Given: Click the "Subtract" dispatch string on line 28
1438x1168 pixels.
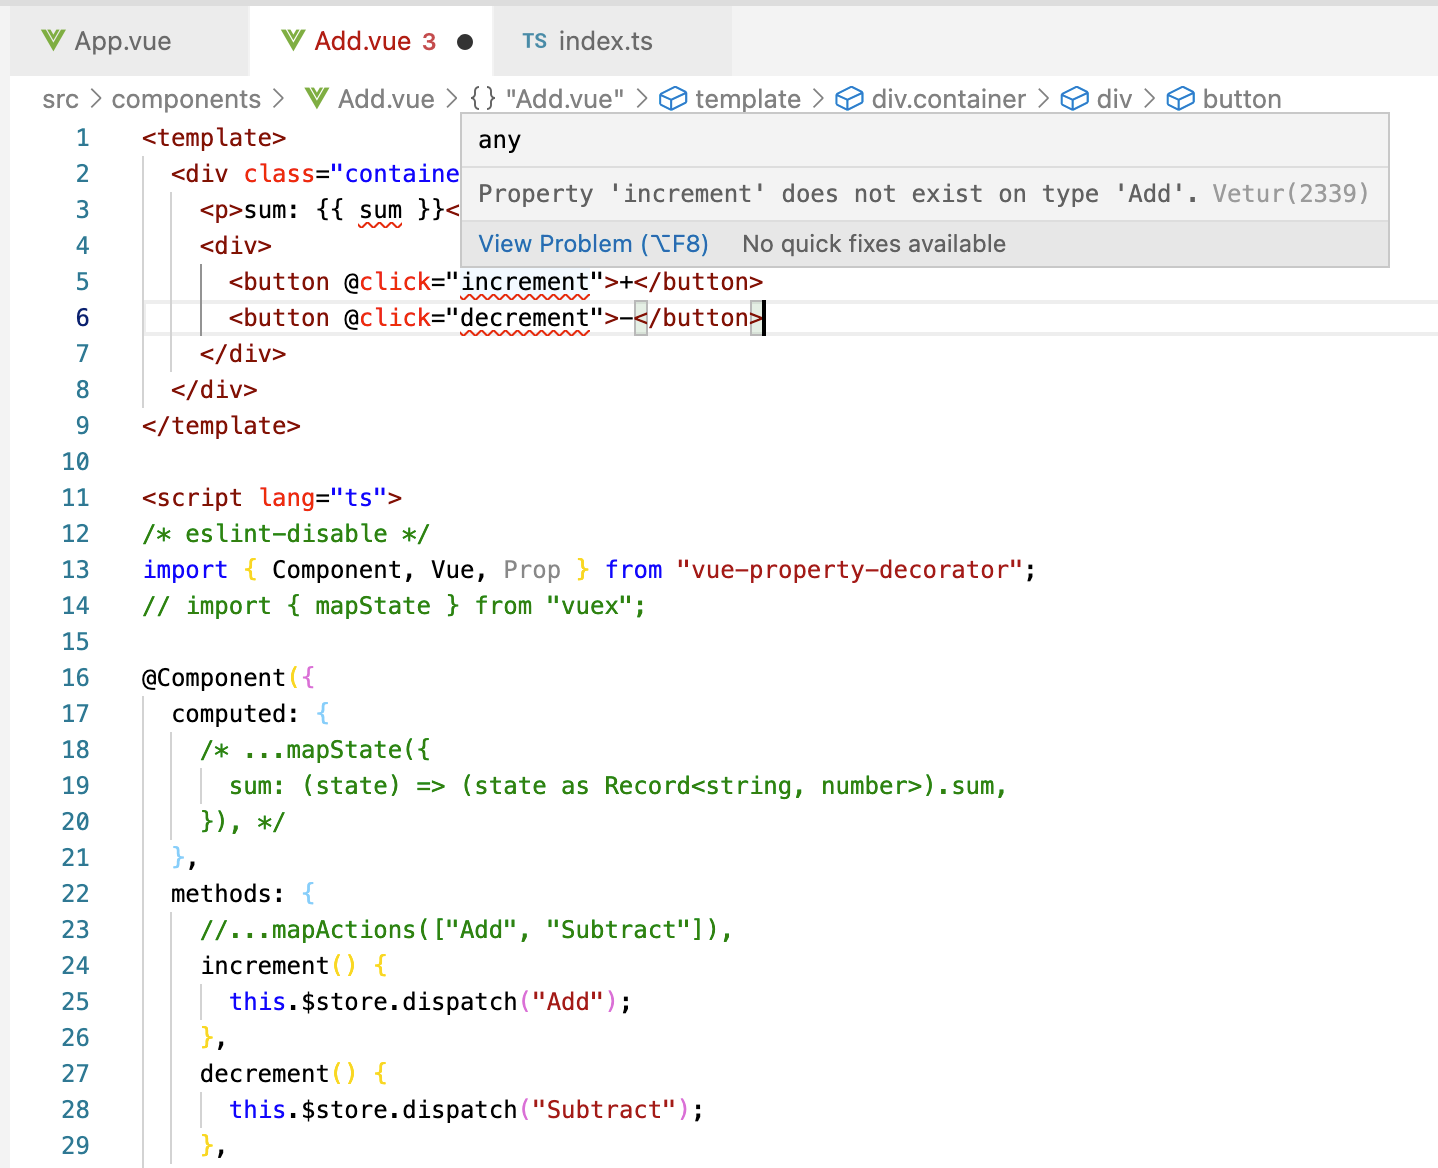Looking at the screenshot, I should [604, 1110].
